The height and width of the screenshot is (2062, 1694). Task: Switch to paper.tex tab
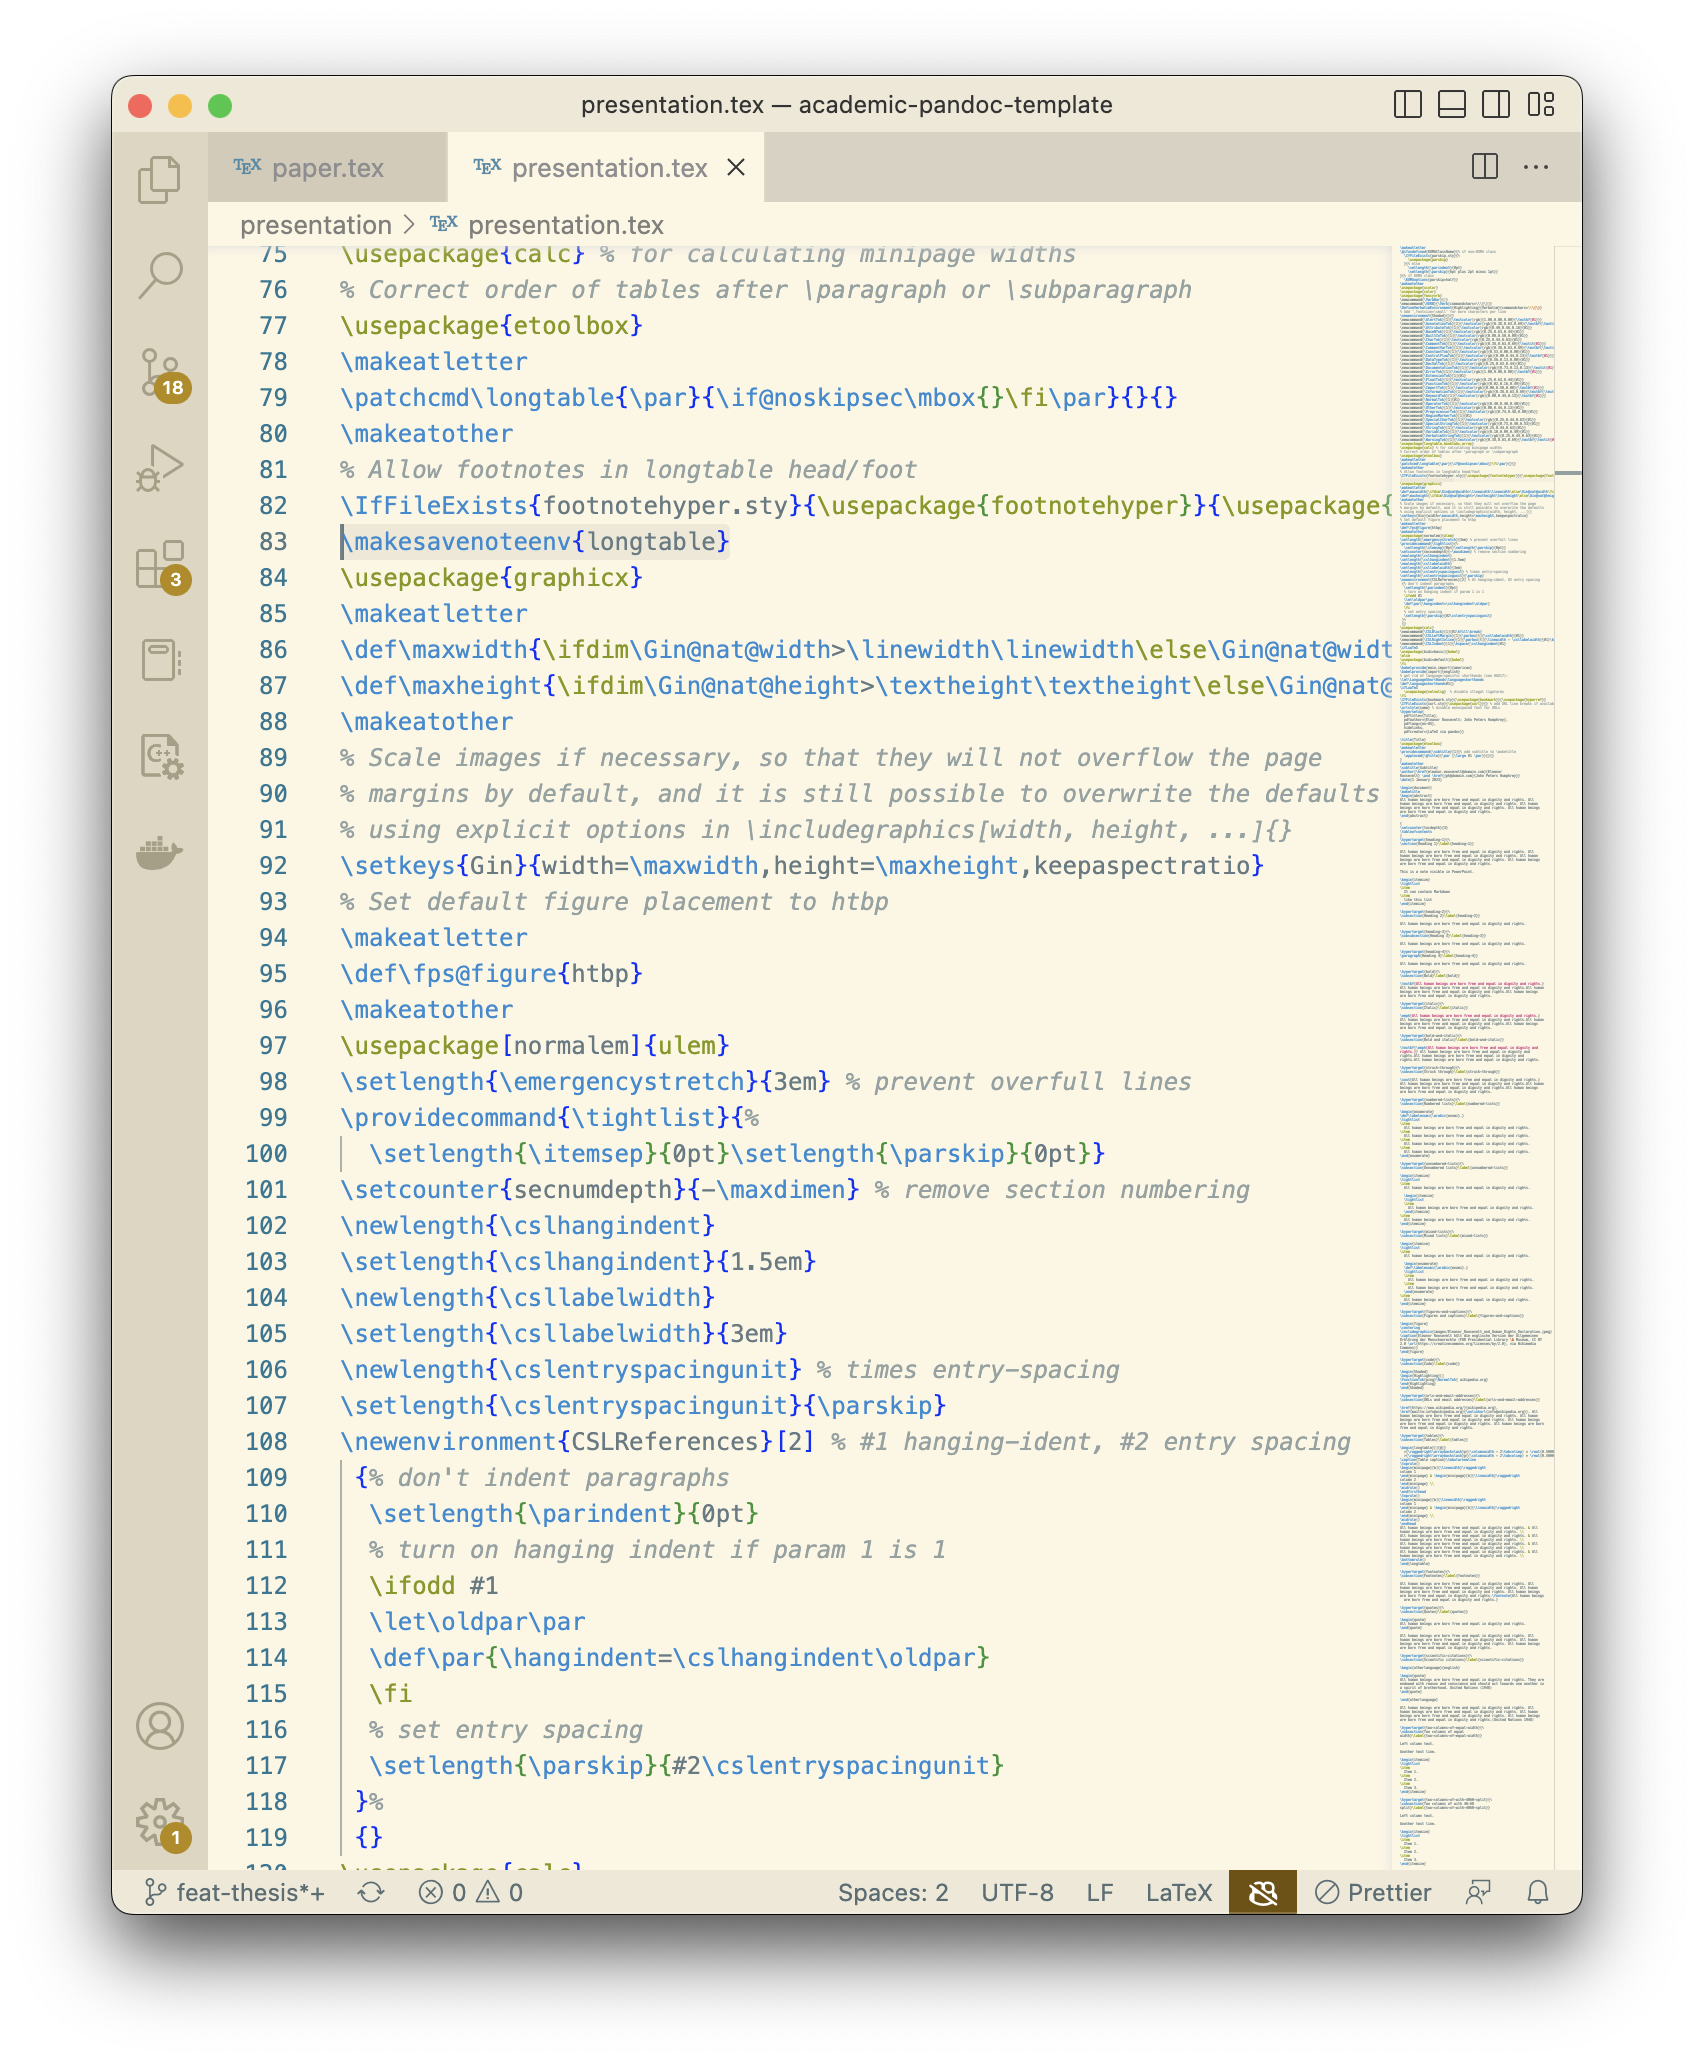pos(328,167)
